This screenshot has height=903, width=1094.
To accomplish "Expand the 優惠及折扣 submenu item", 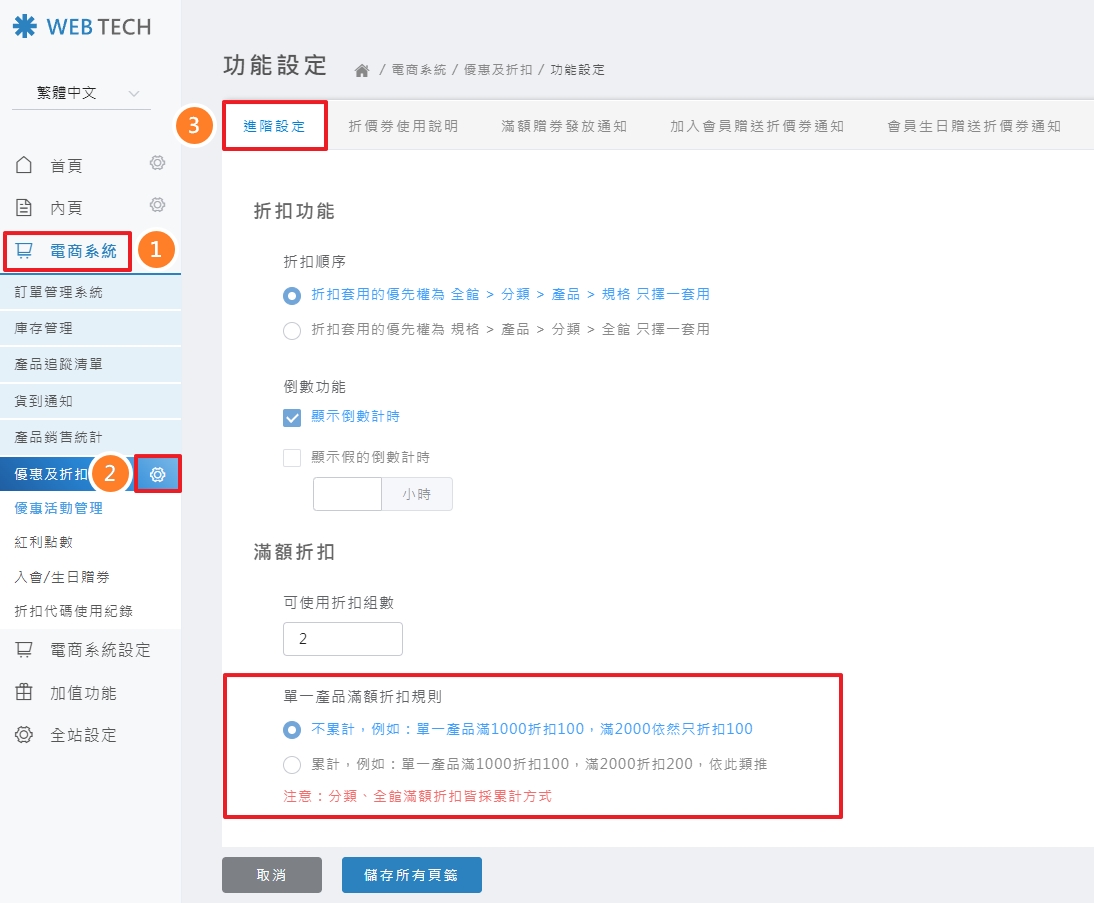I will [x=55, y=474].
